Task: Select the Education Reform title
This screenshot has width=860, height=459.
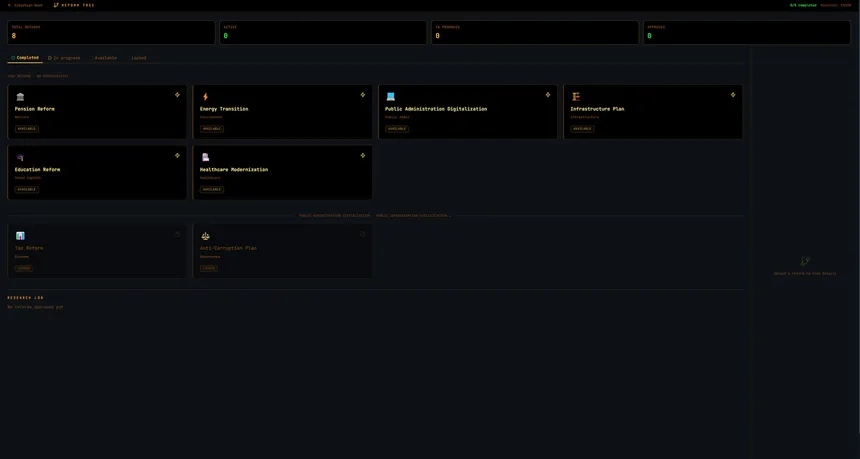Action: tap(37, 169)
